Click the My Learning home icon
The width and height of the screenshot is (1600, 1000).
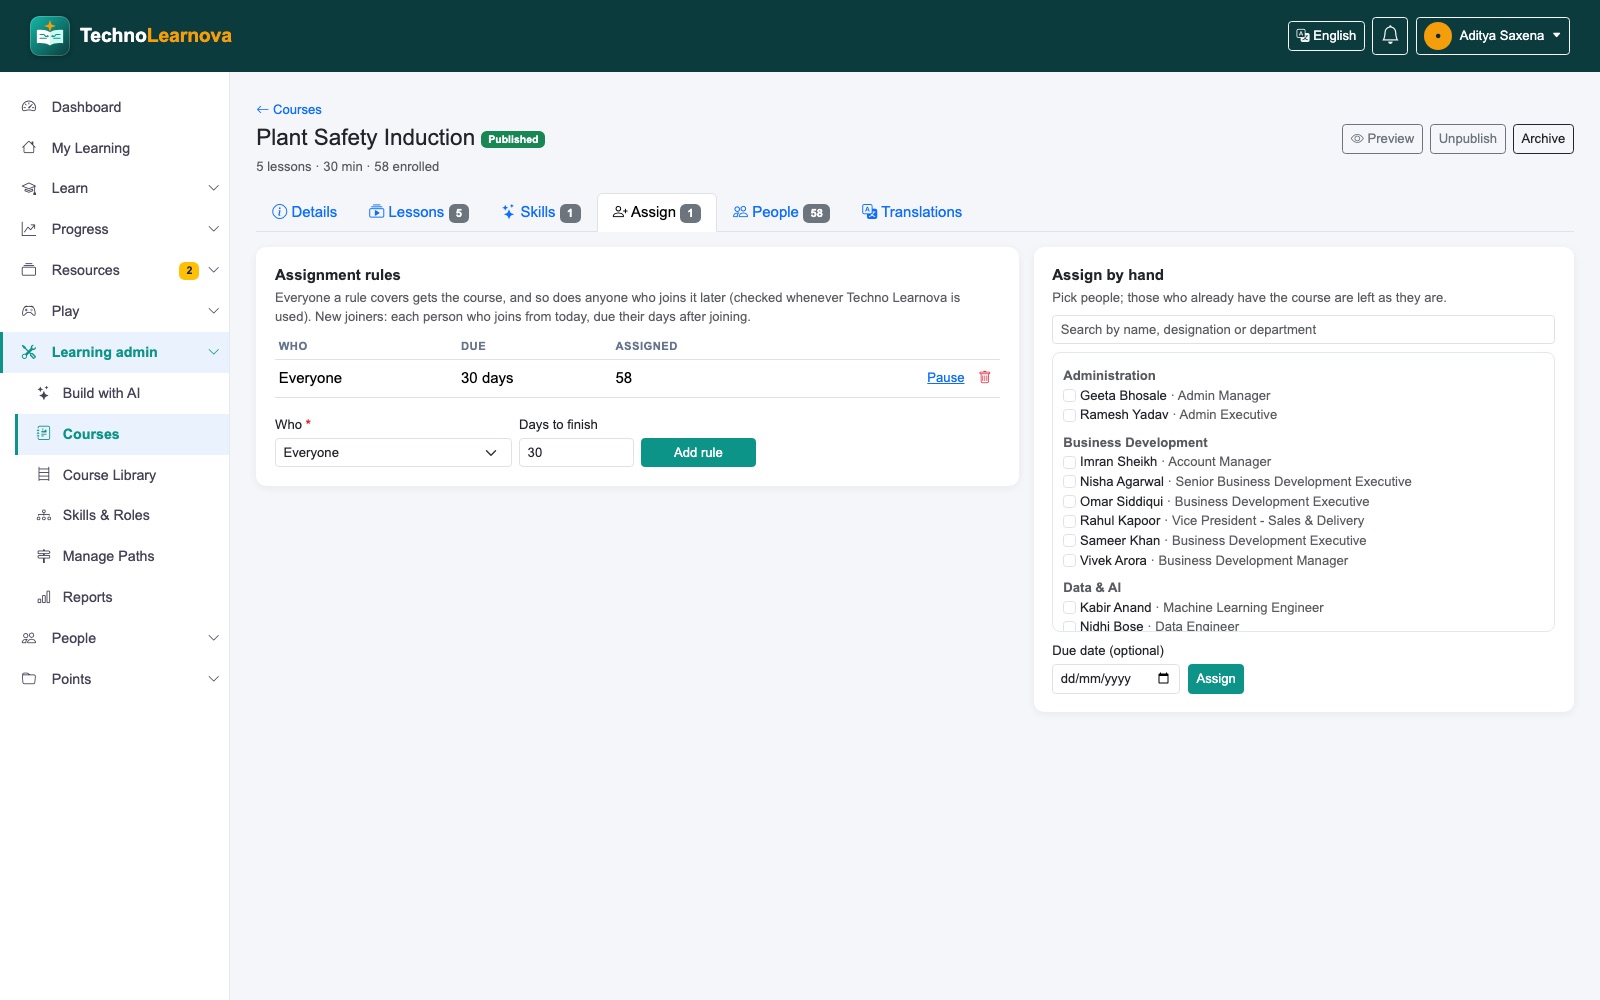click(x=29, y=148)
